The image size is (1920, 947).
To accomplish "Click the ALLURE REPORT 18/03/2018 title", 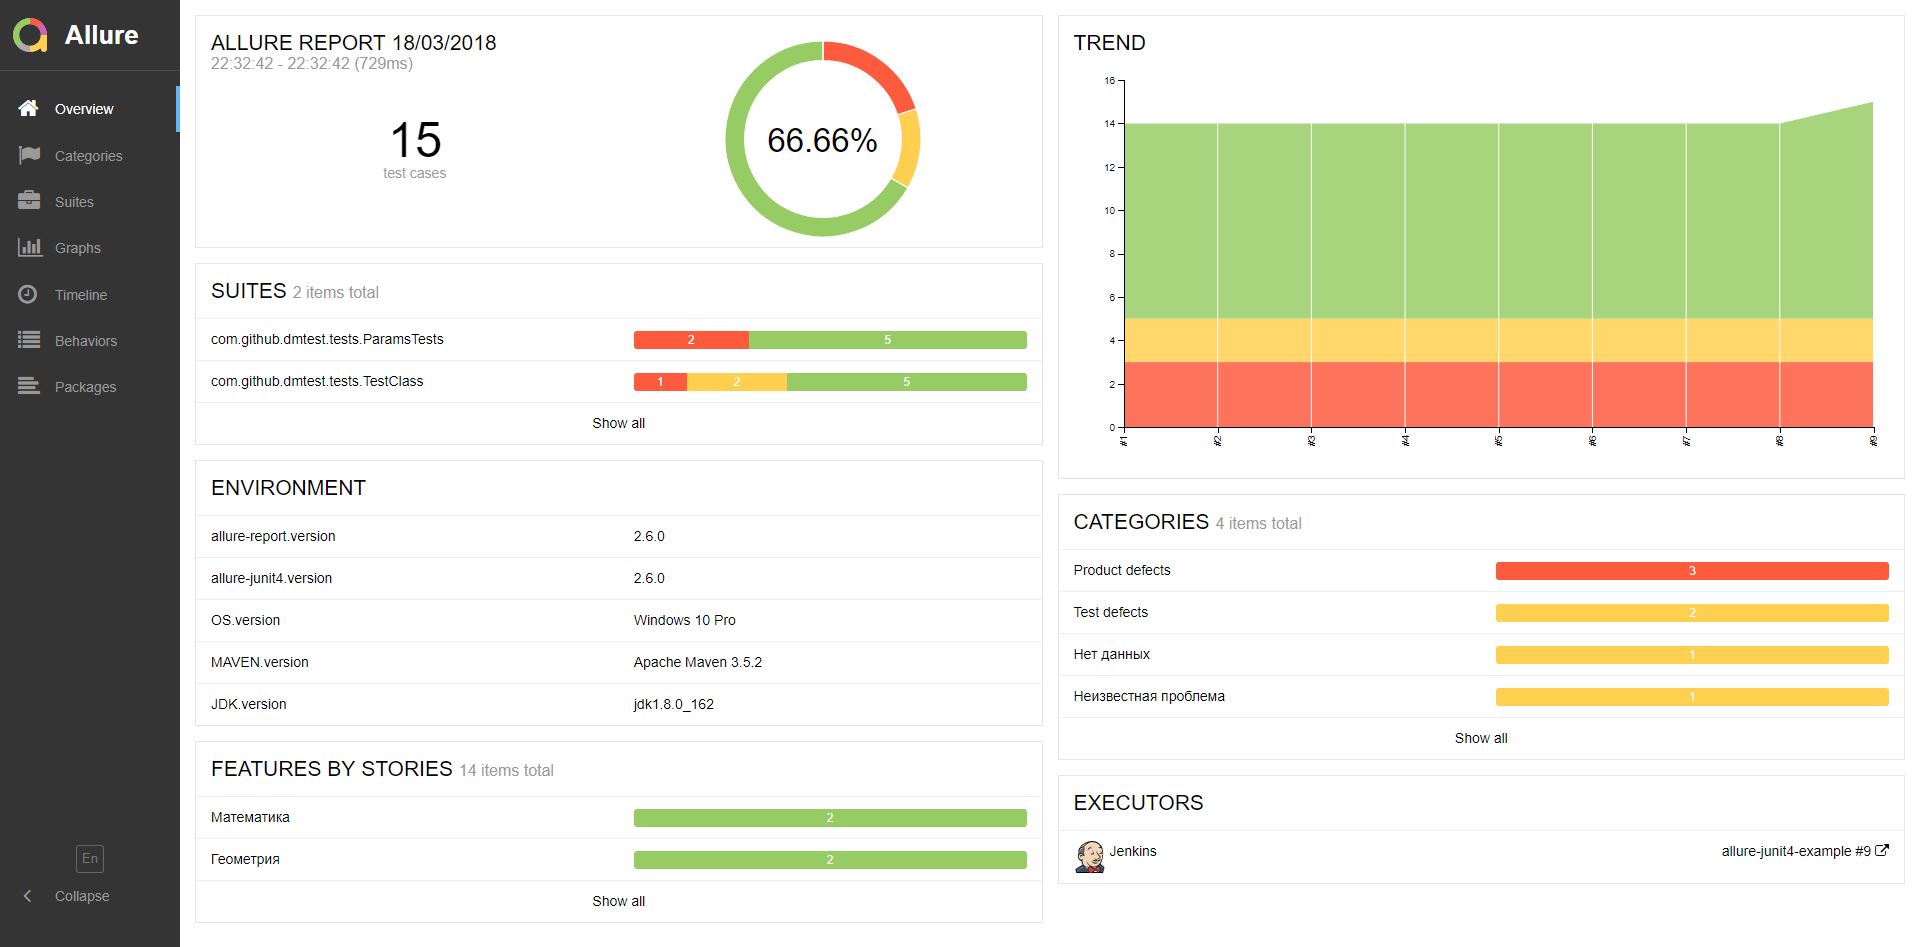I will click(x=354, y=43).
